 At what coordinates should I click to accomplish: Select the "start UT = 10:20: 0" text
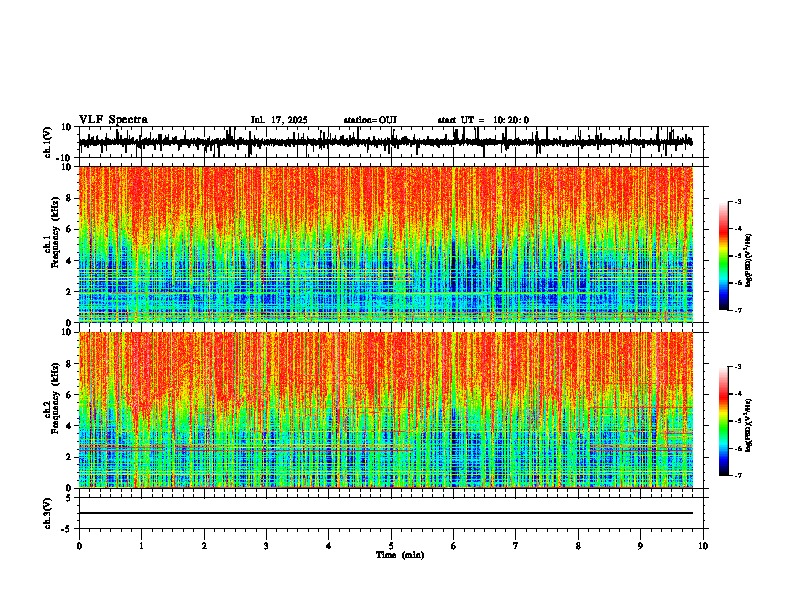[x=483, y=120]
